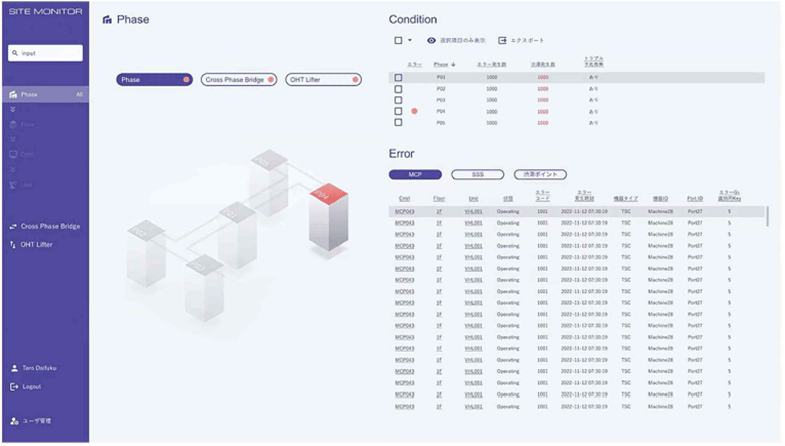This screenshot has width=785, height=446.
Task: Click the Phase icon in the sidebar
Action: (13, 95)
